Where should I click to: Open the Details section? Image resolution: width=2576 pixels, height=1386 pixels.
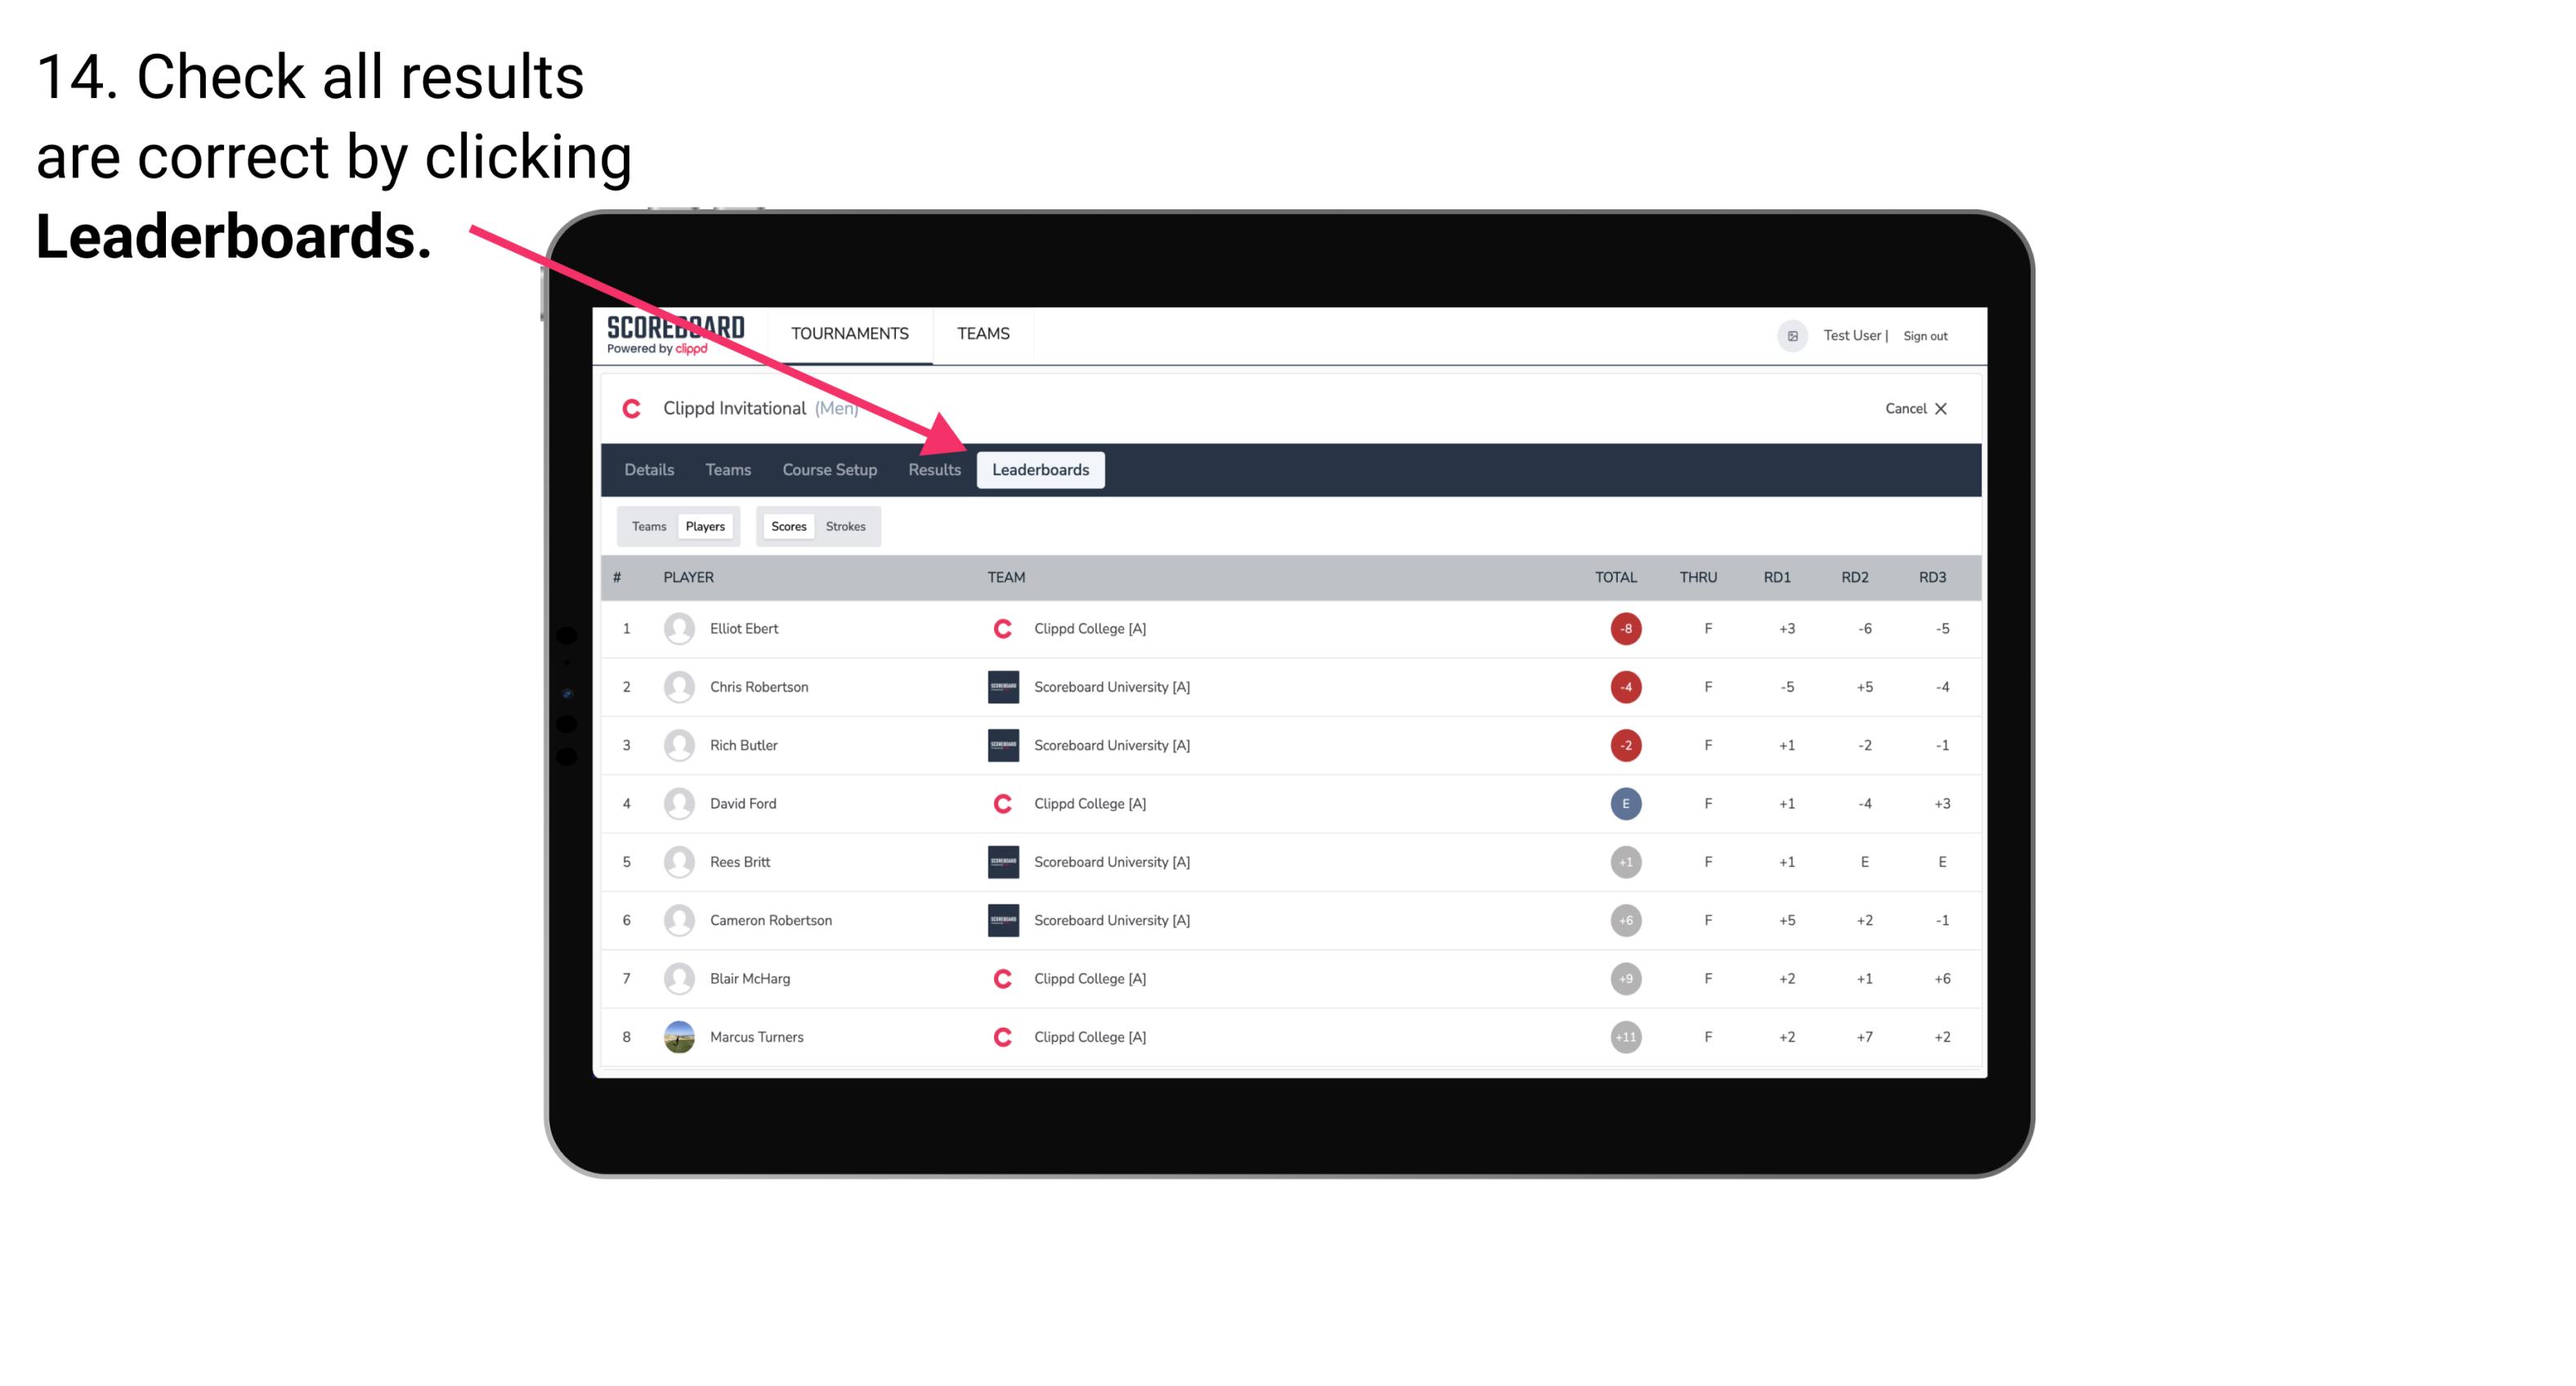point(650,469)
